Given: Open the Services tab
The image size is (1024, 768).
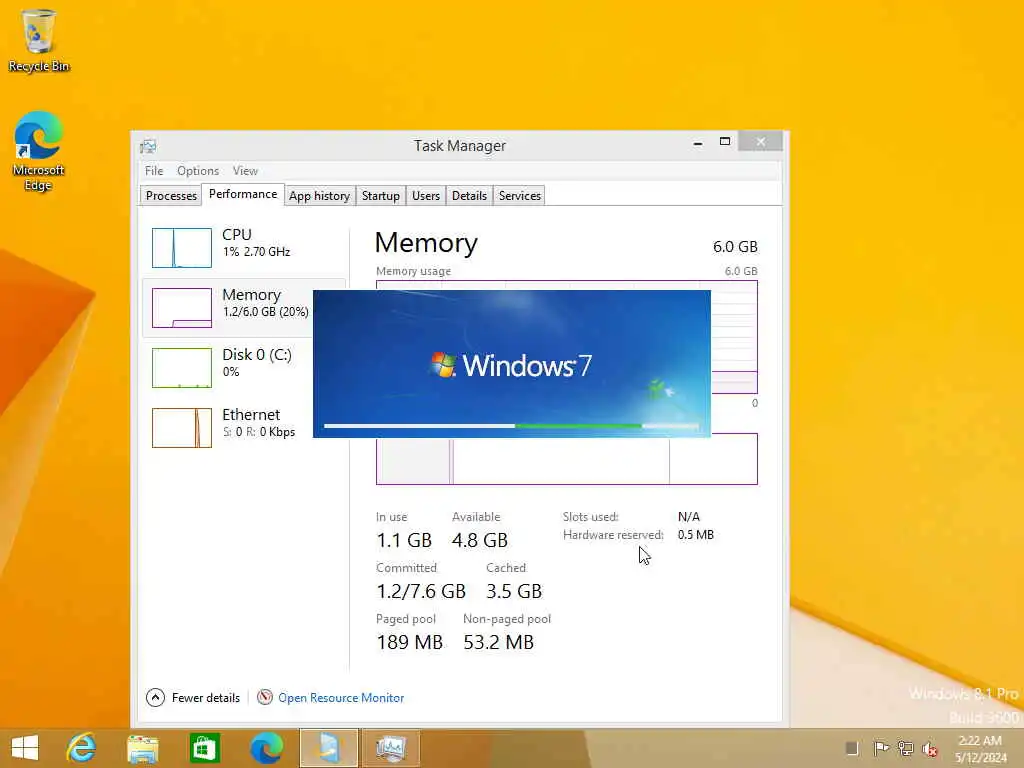Looking at the screenshot, I should click(520, 196).
